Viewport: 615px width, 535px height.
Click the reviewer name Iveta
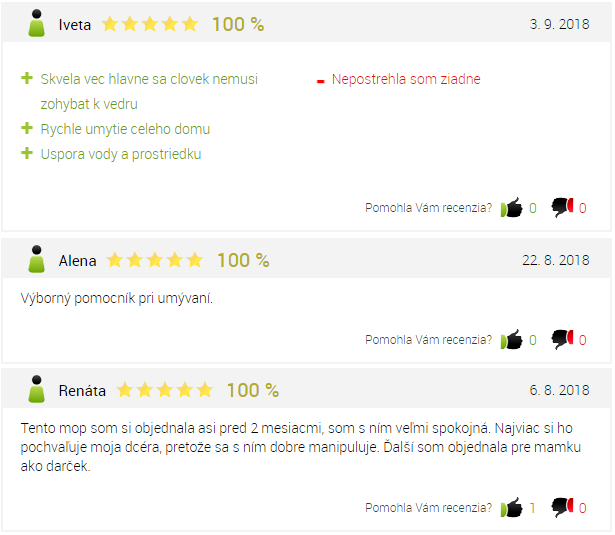(x=75, y=25)
